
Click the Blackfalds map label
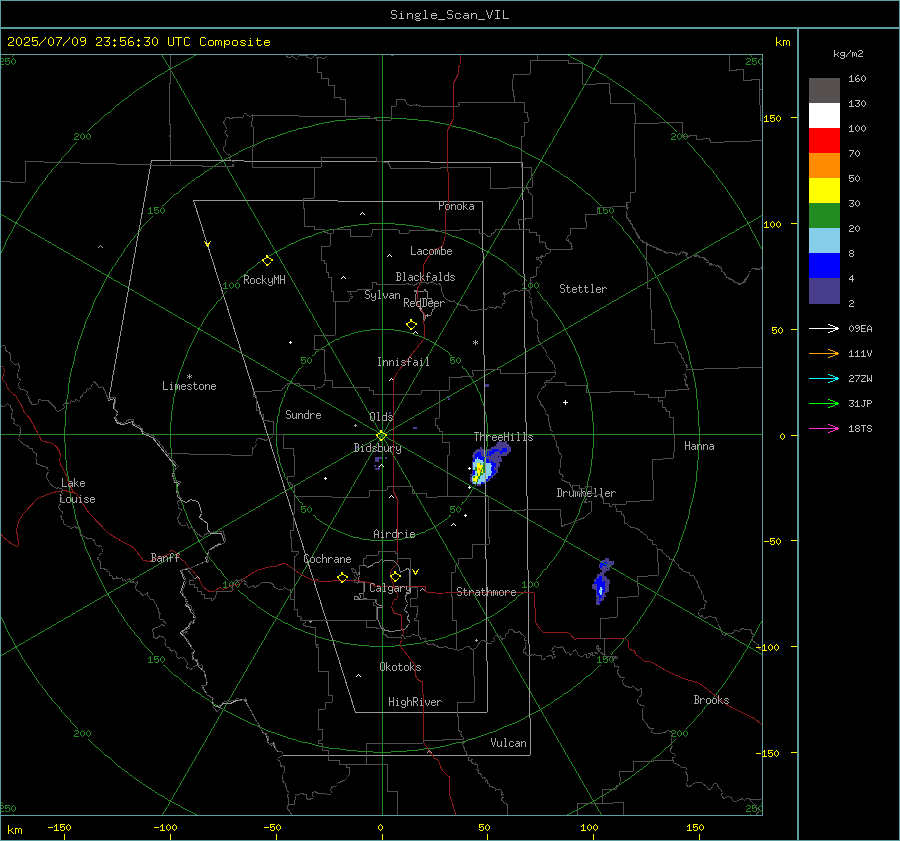click(425, 277)
